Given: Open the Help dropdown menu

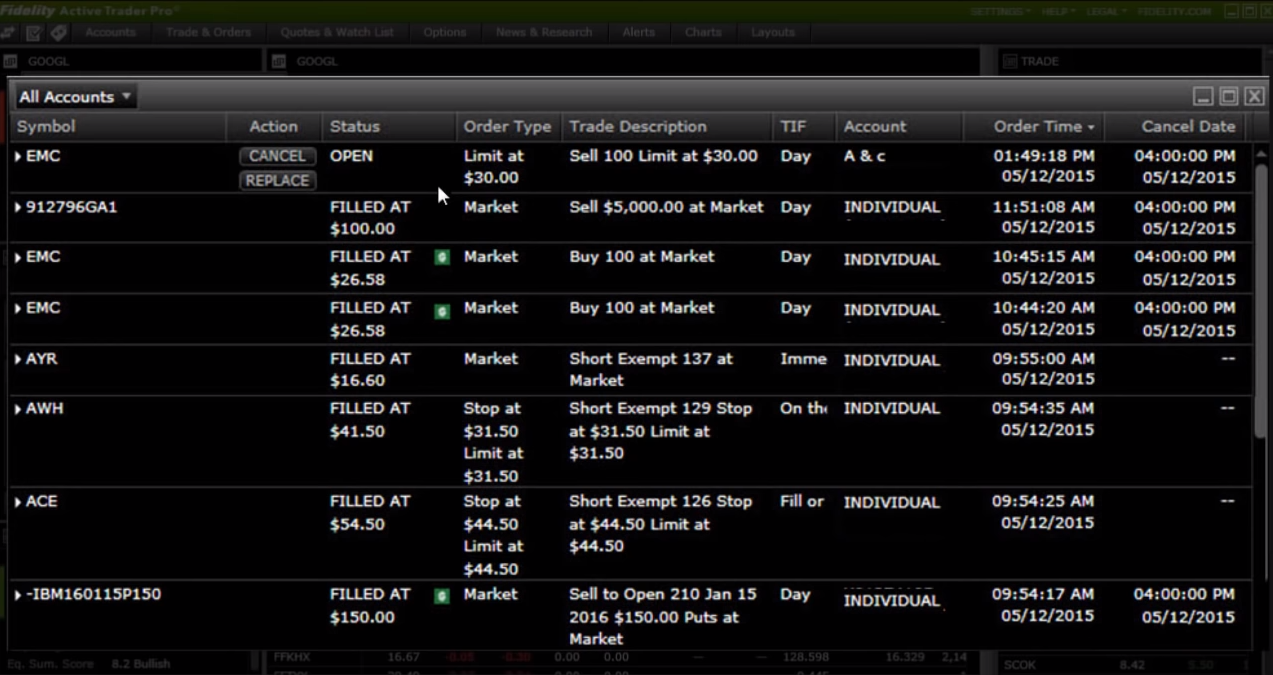Looking at the screenshot, I should tap(1058, 11).
